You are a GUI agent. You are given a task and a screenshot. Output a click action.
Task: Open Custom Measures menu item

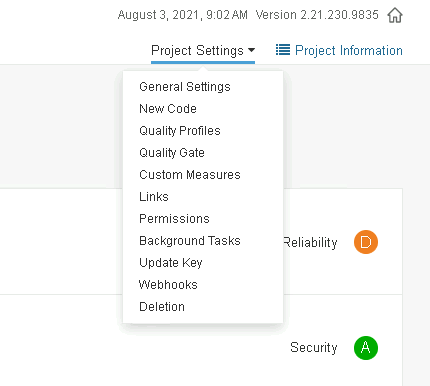pyautogui.click(x=190, y=175)
